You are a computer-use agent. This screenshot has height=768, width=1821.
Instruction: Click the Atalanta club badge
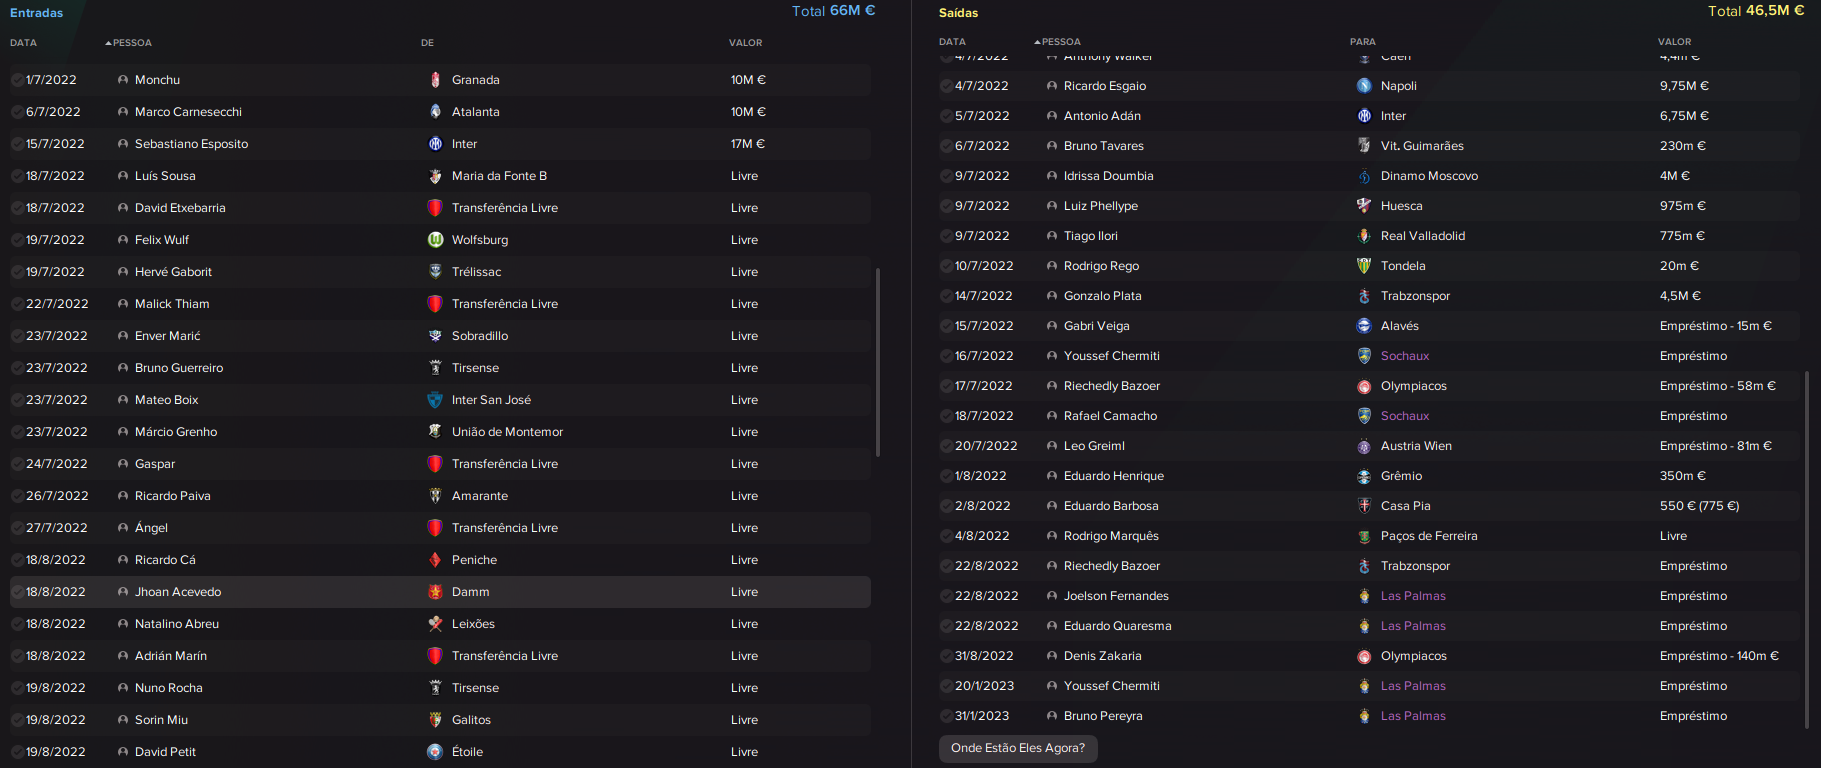[x=435, y=112]
